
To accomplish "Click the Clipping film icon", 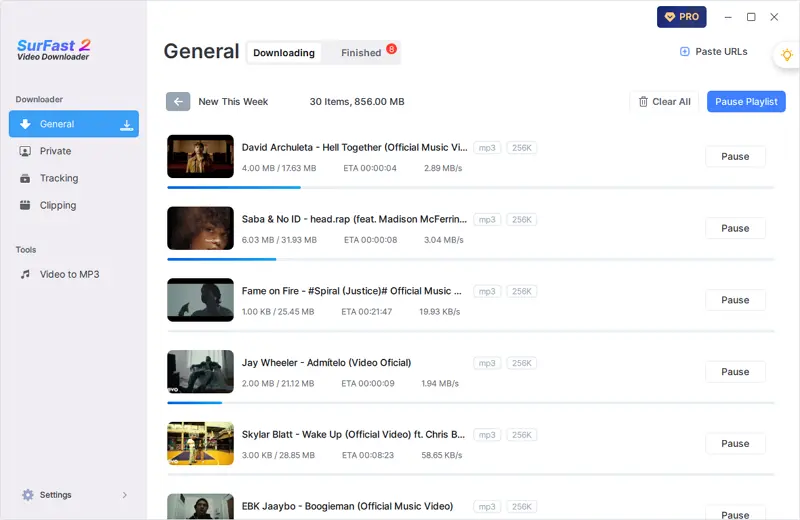I will pos(25,205).
